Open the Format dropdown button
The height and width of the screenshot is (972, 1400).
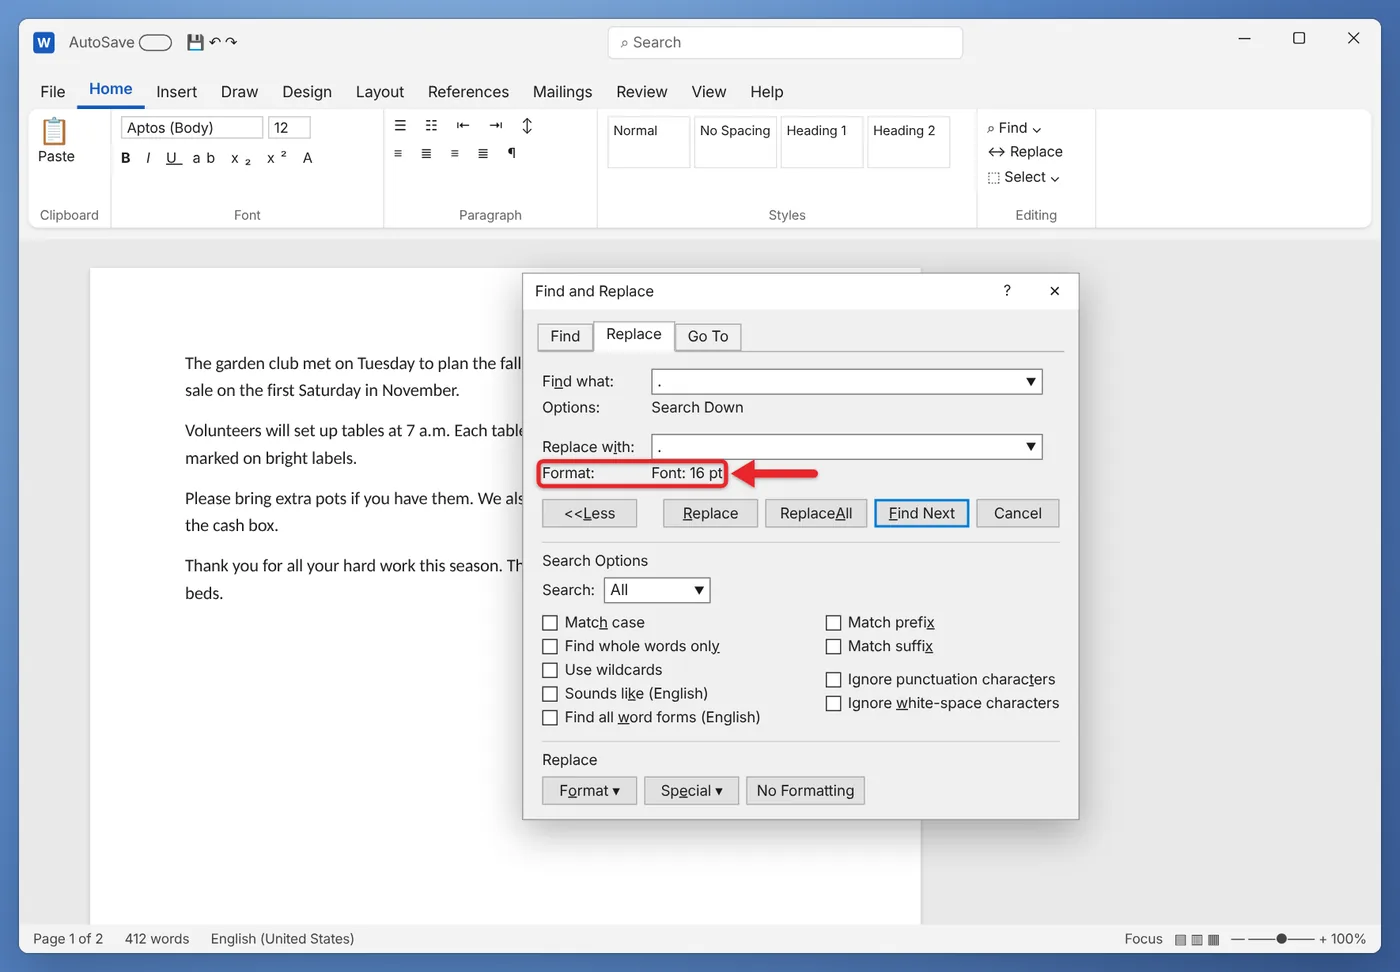click(589, 791)
